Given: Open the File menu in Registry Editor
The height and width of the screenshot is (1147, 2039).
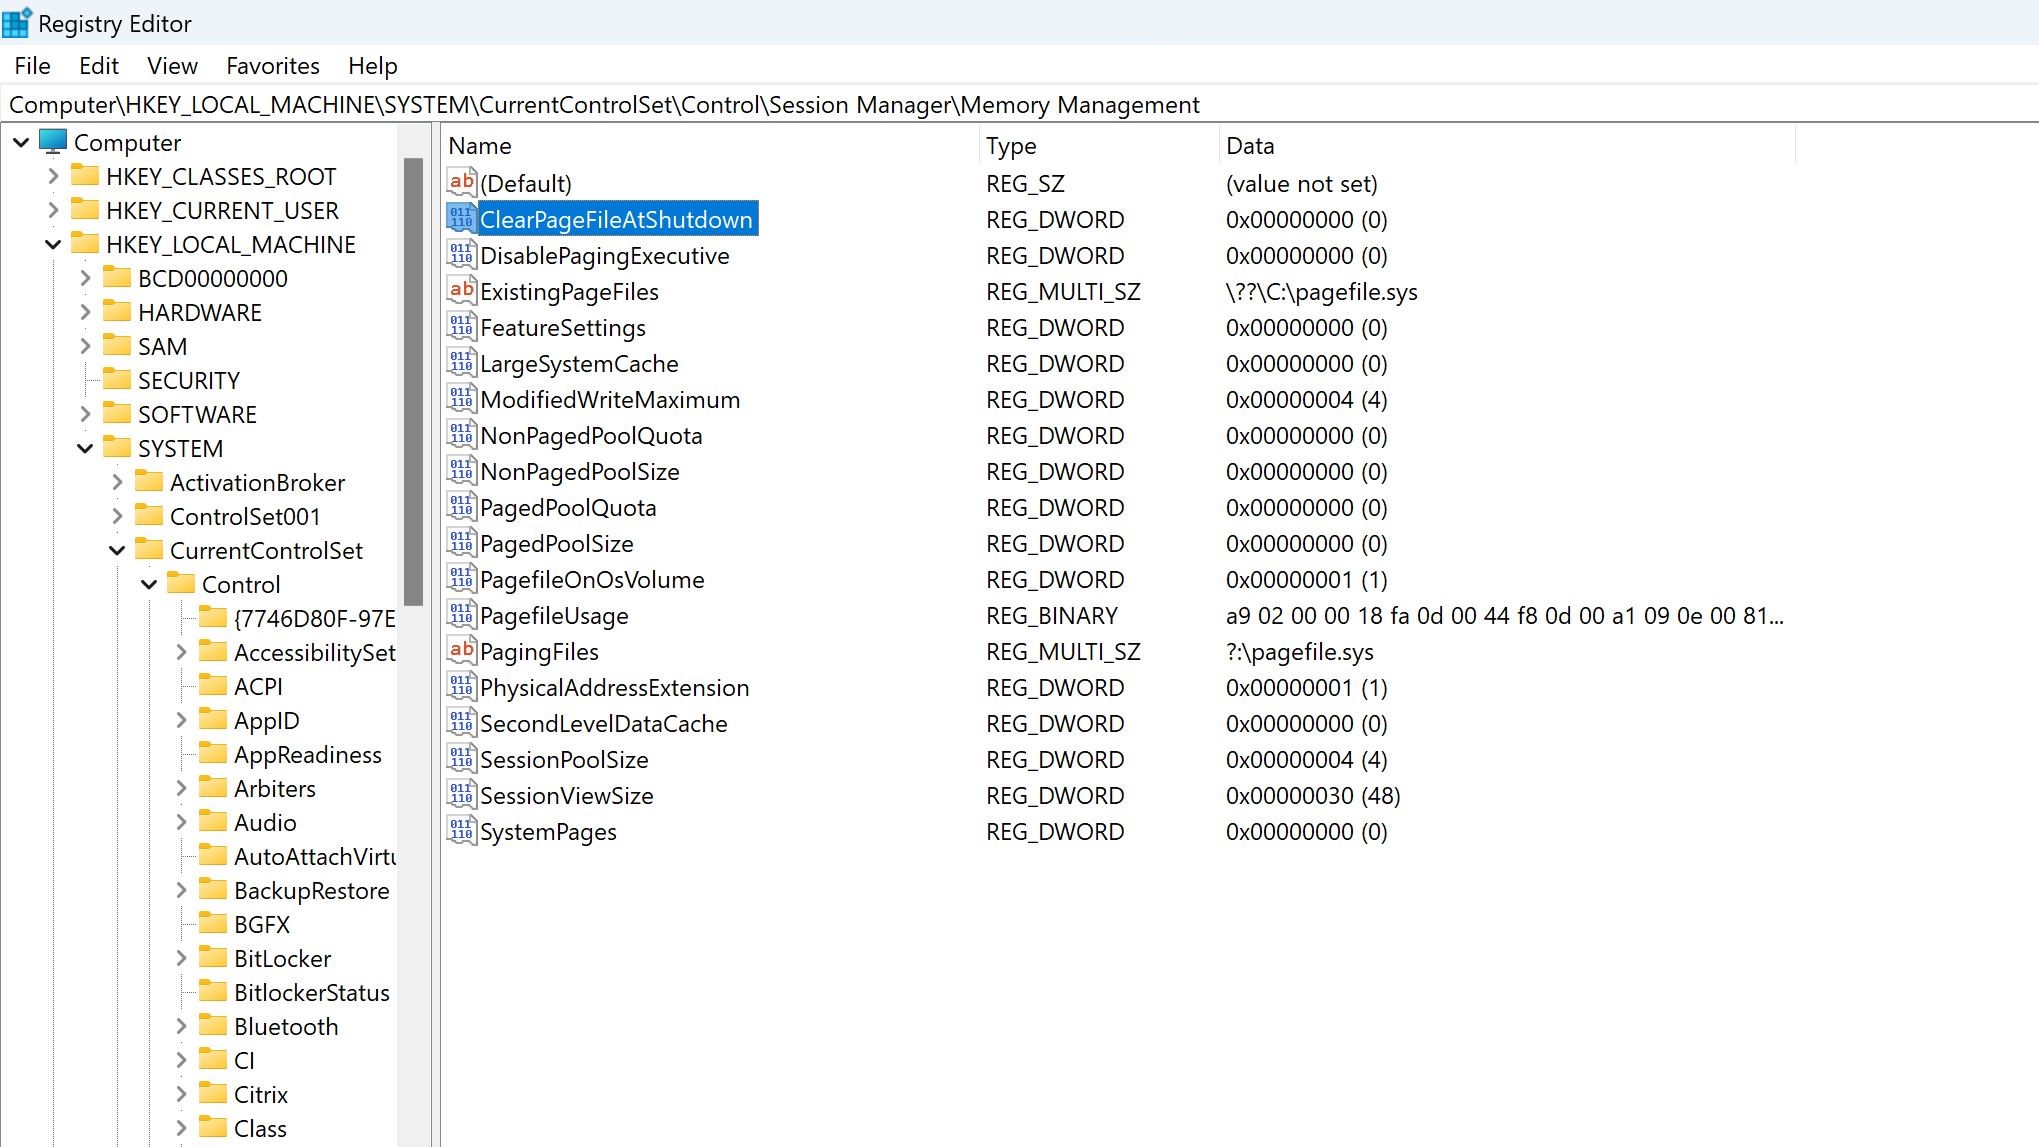Looking at the screenshot, I should tap(31, 66).
